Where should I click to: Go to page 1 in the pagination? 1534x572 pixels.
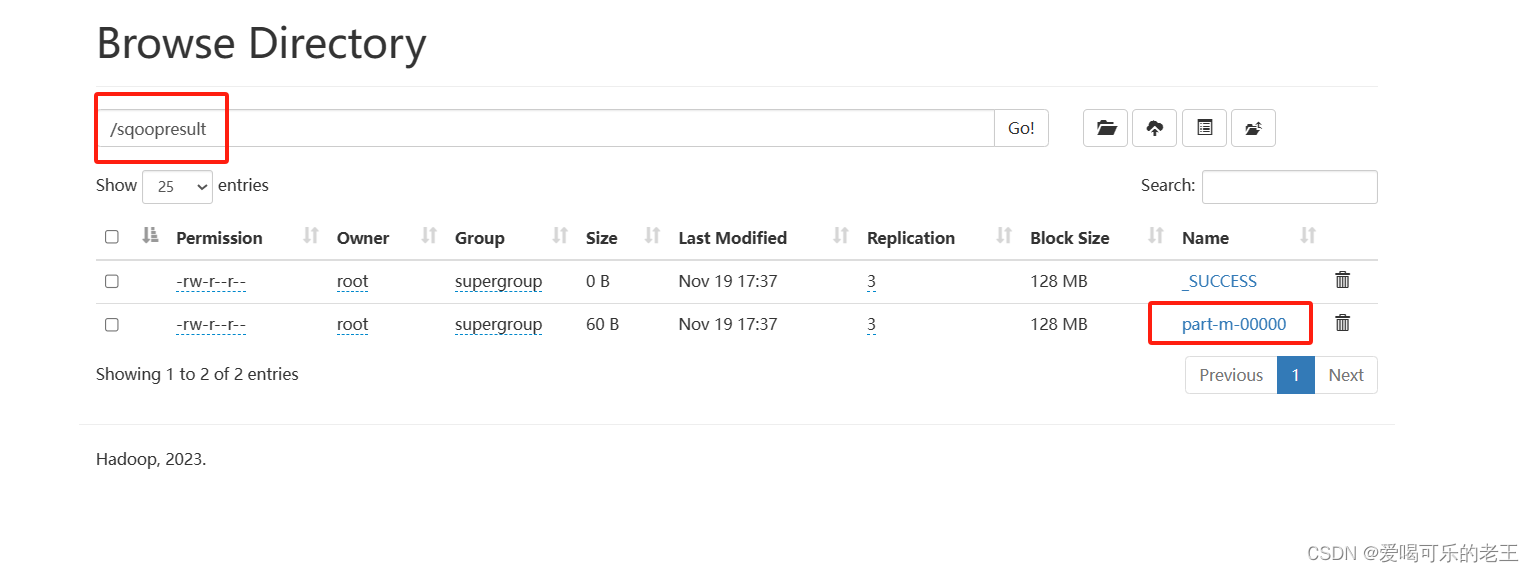[x=1296, y=375]
